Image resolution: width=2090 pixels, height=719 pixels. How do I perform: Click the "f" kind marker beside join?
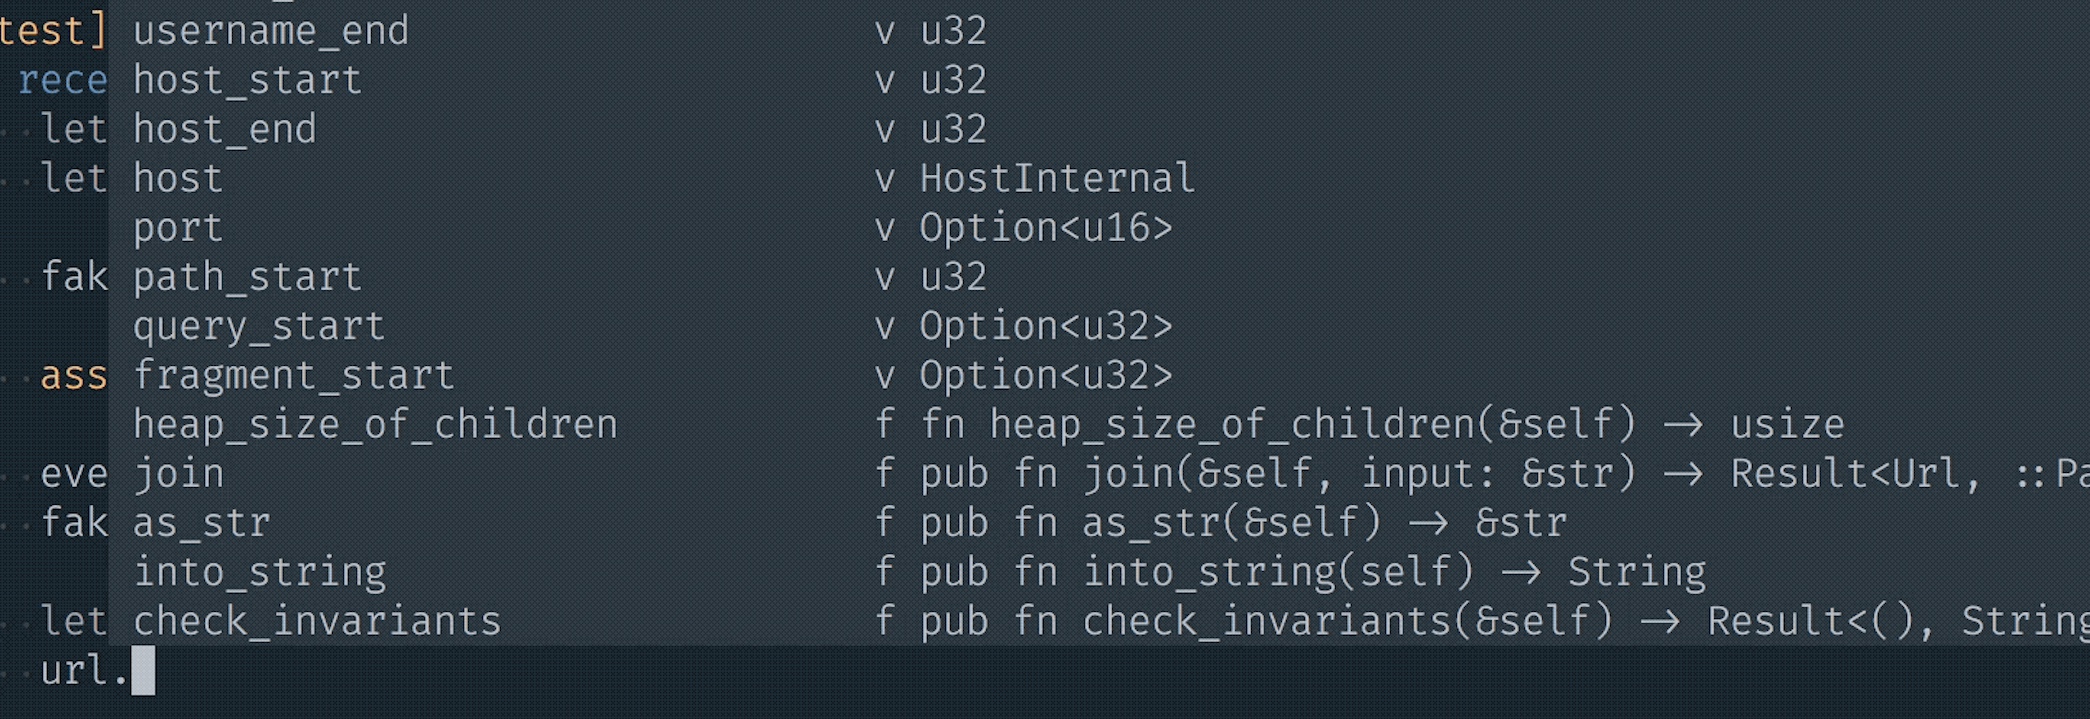pos(884,474)
